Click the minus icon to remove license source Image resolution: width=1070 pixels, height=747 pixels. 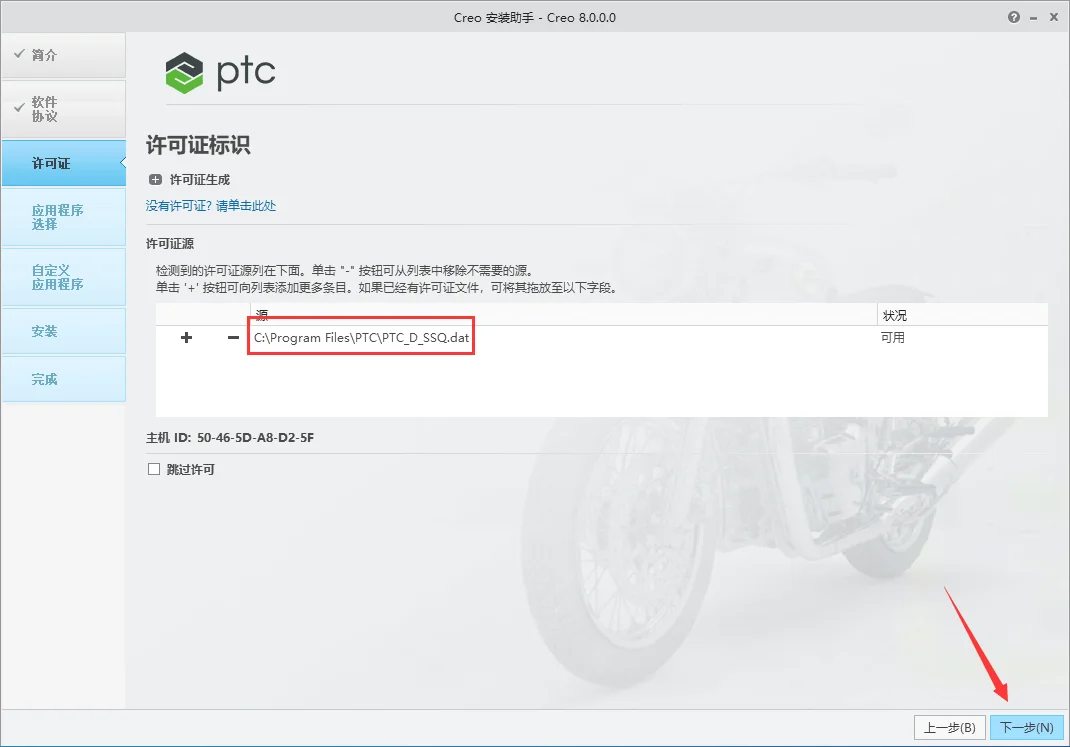click(x=233, y=338)
